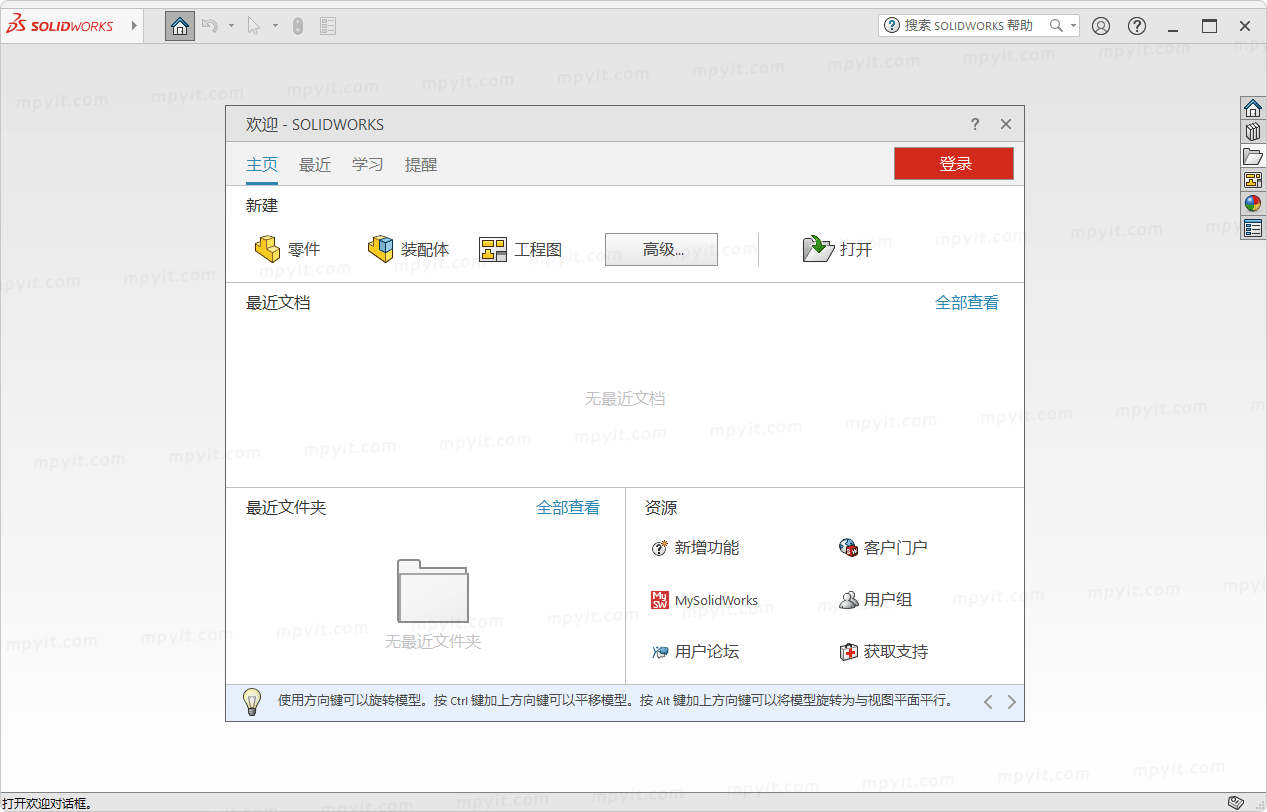Create new 装配体 assembly
This screenshot has height=812, width=1267.
[408, 249]
